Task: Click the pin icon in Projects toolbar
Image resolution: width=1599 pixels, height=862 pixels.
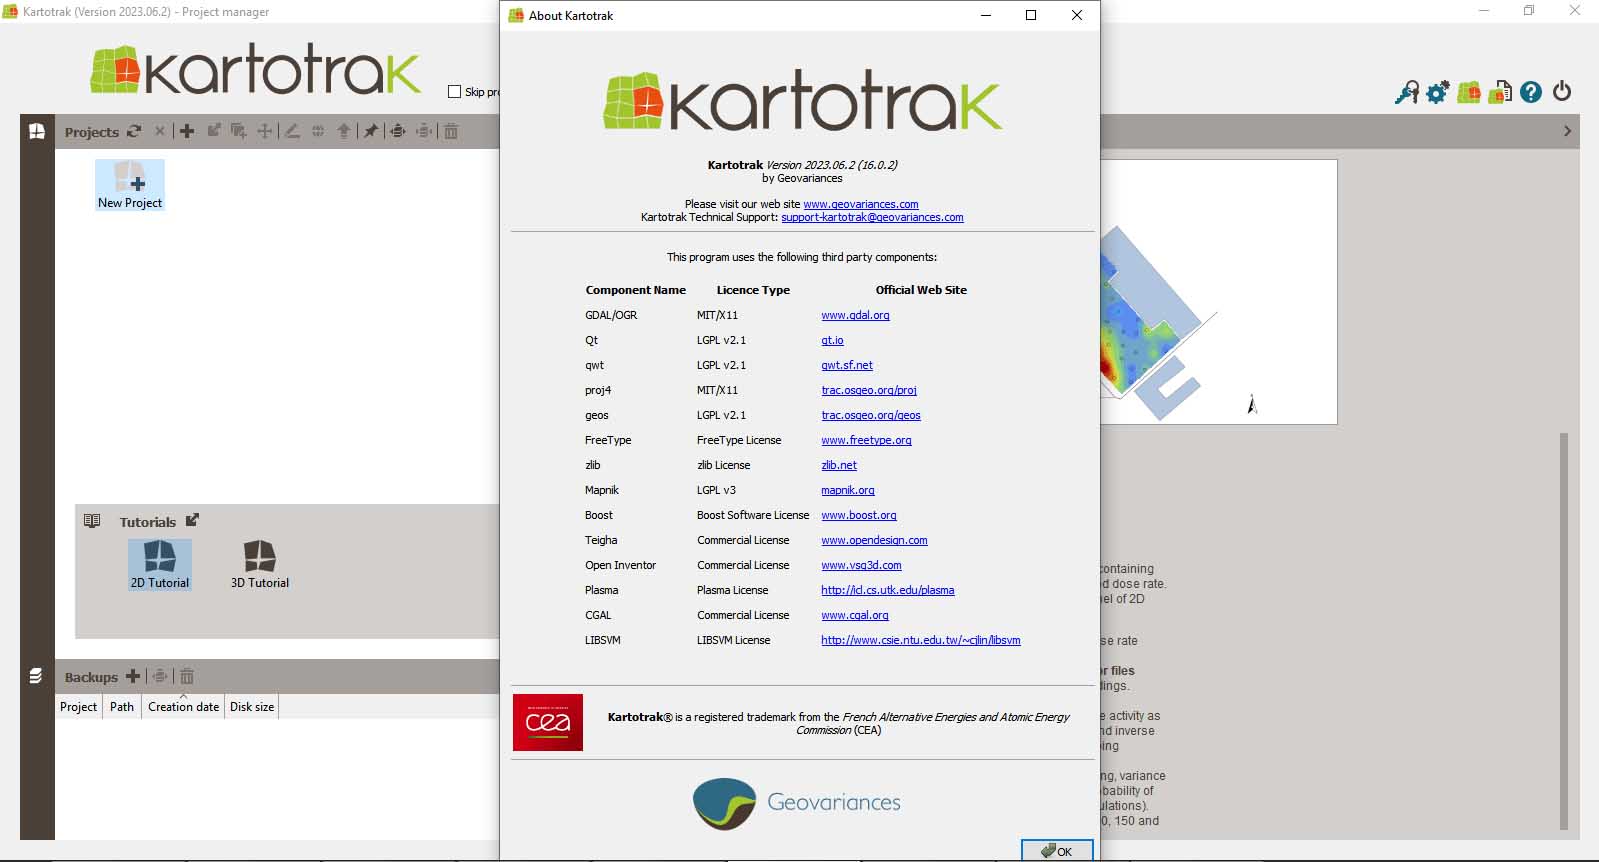Action: (x=371, y=131)
